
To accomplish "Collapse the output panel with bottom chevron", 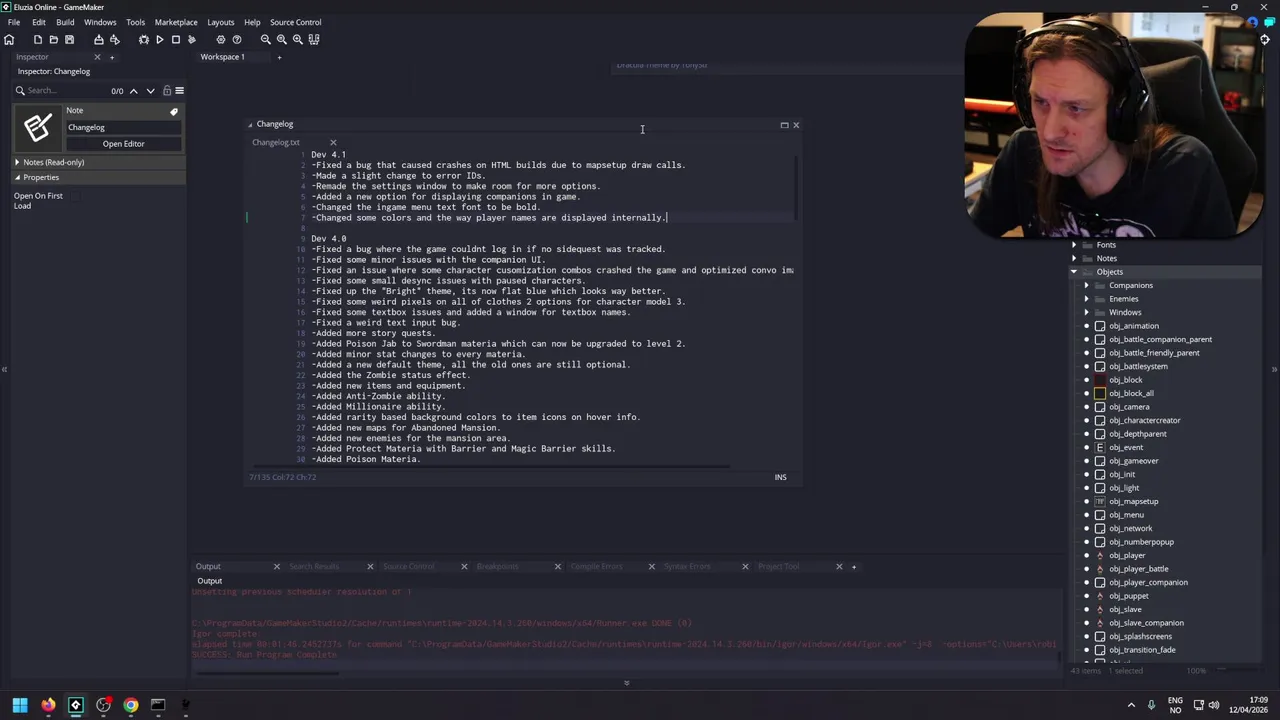I will pyautogui.click(x=626, y=683).
